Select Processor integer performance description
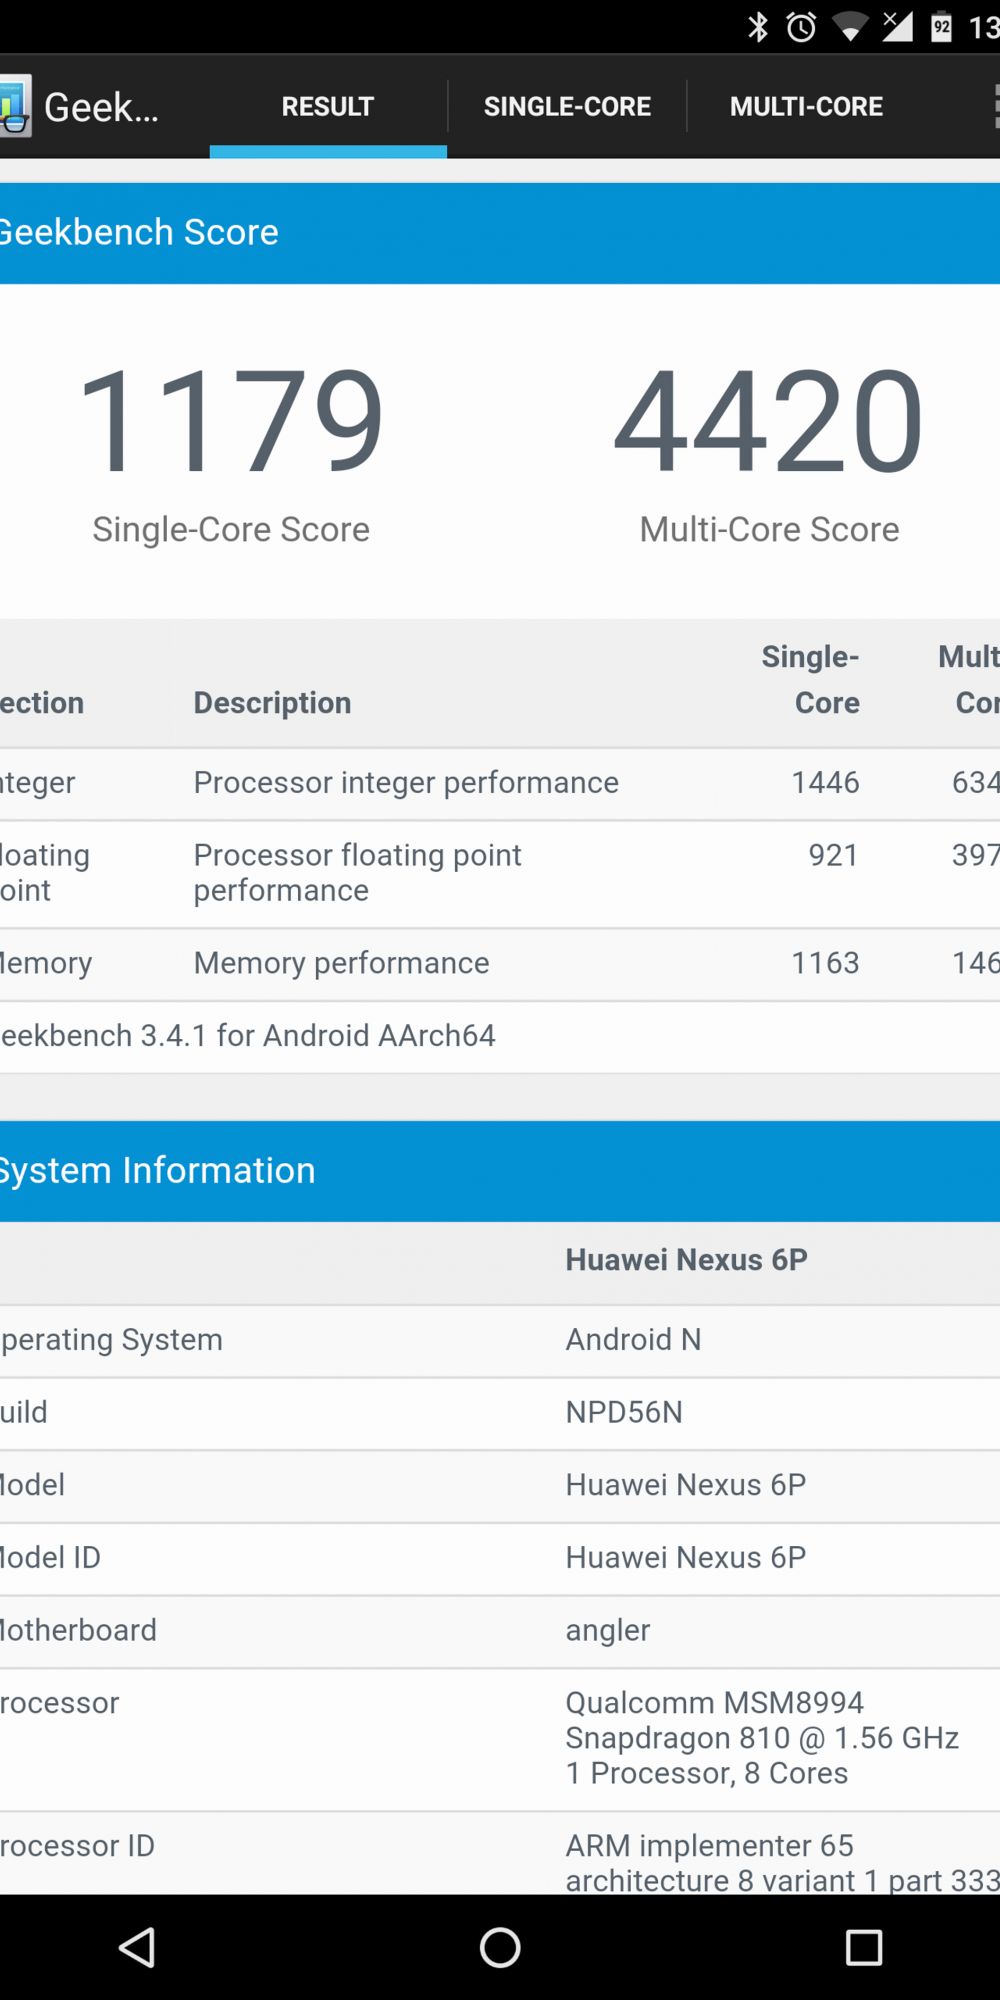The image size is (1000, 2000). click(x=406, y=782)
